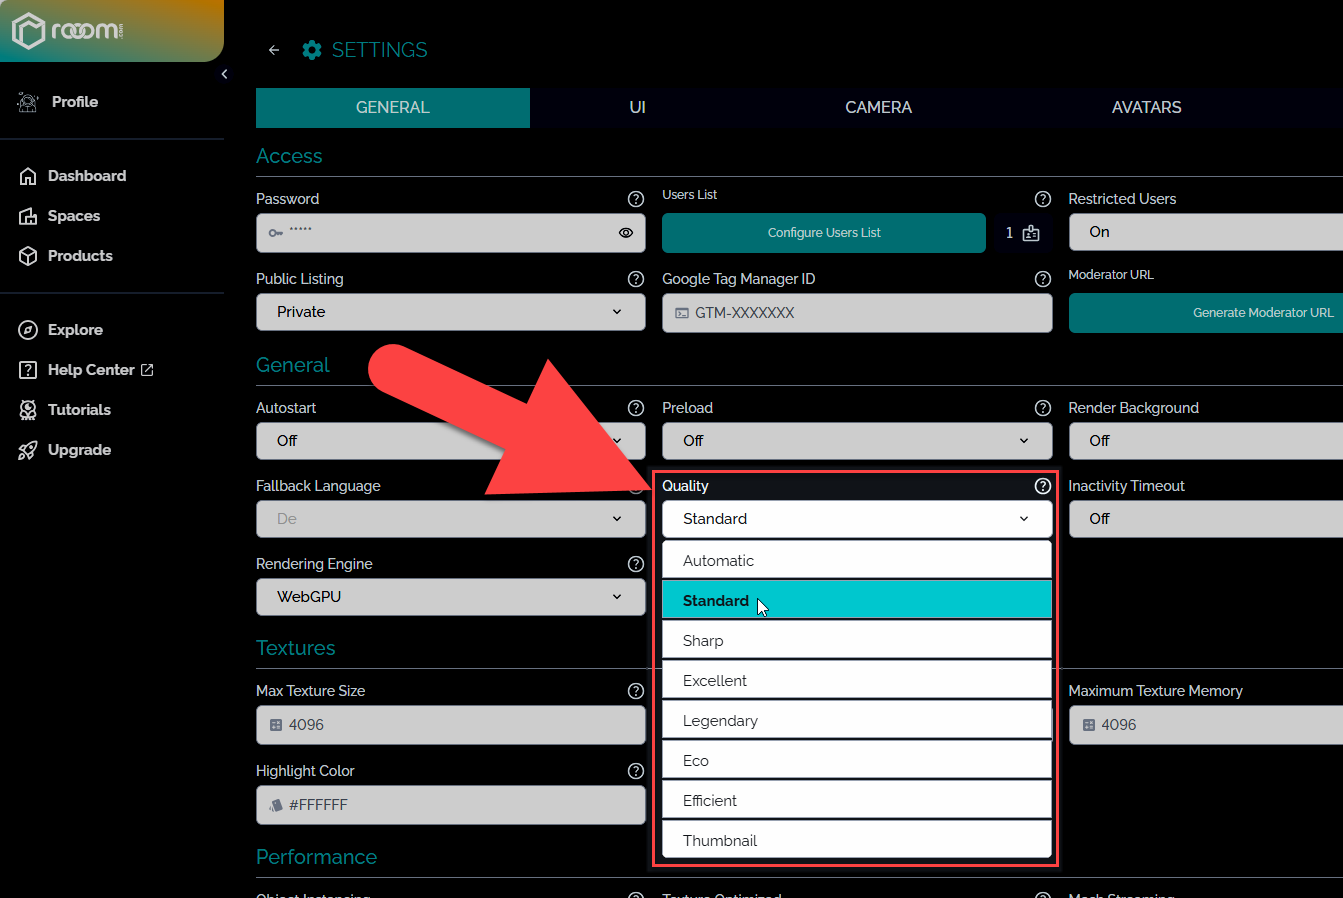The height and width of the screenshot is (898, 1343).
Task: Select Excellent from the Quality list
Action: 857,679
